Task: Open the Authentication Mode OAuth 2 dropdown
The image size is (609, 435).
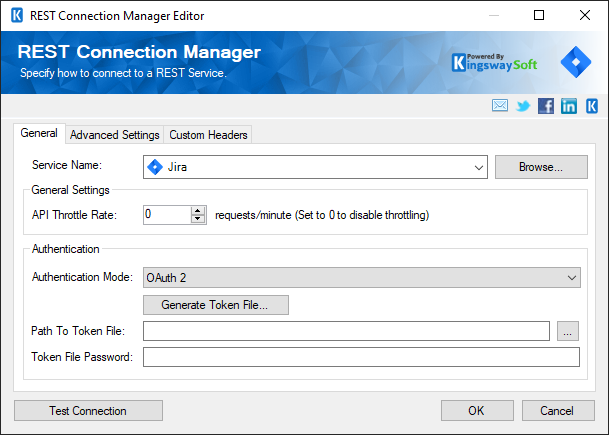Action: point(362,277)
